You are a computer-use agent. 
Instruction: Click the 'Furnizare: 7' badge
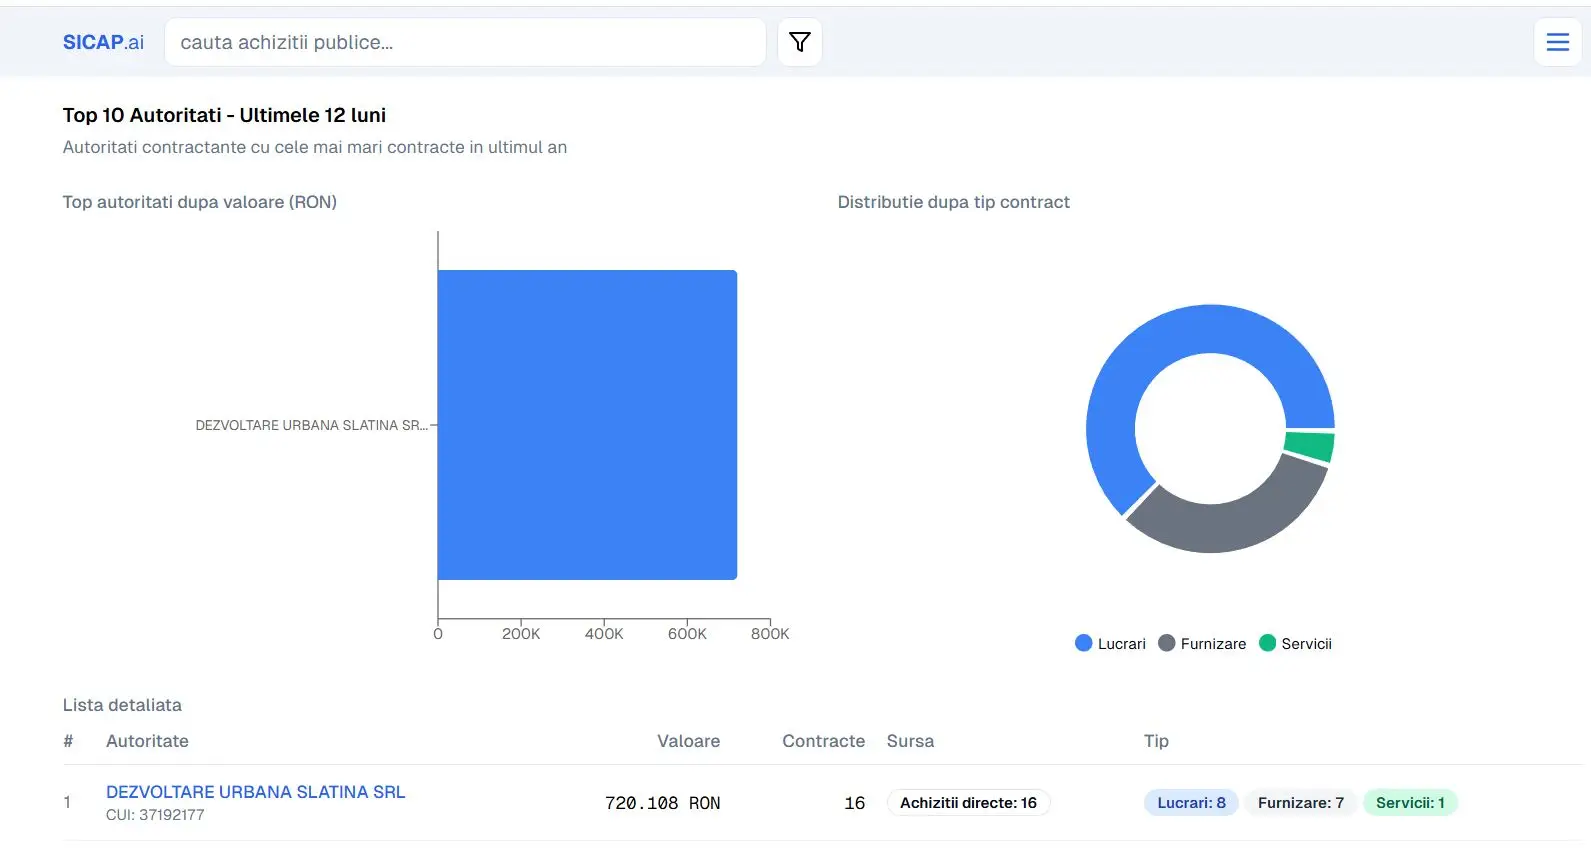[1300, 803]
